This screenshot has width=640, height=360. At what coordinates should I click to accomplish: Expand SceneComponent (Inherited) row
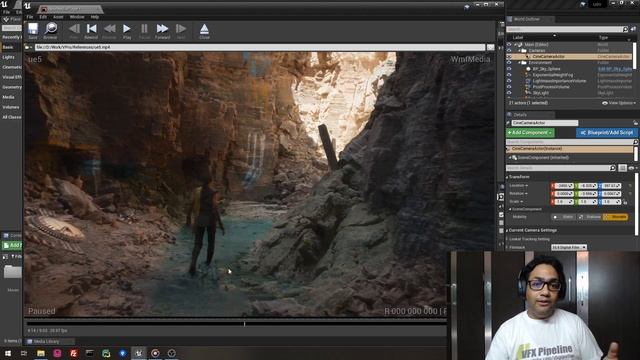click(510, 158)
